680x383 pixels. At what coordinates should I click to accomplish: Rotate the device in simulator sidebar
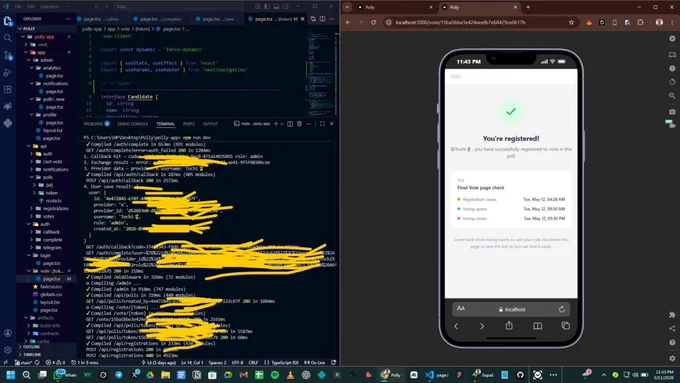coord(672,82)
